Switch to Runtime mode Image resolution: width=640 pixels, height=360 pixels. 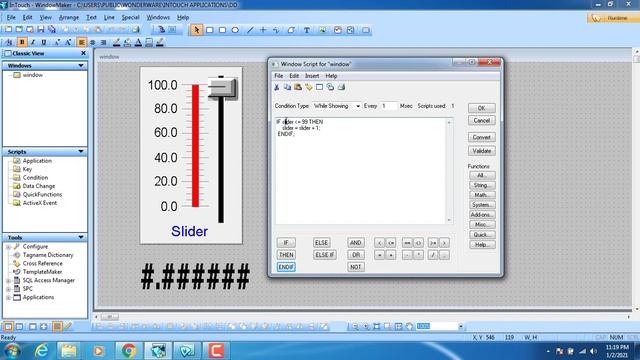[x=612, y=18]
